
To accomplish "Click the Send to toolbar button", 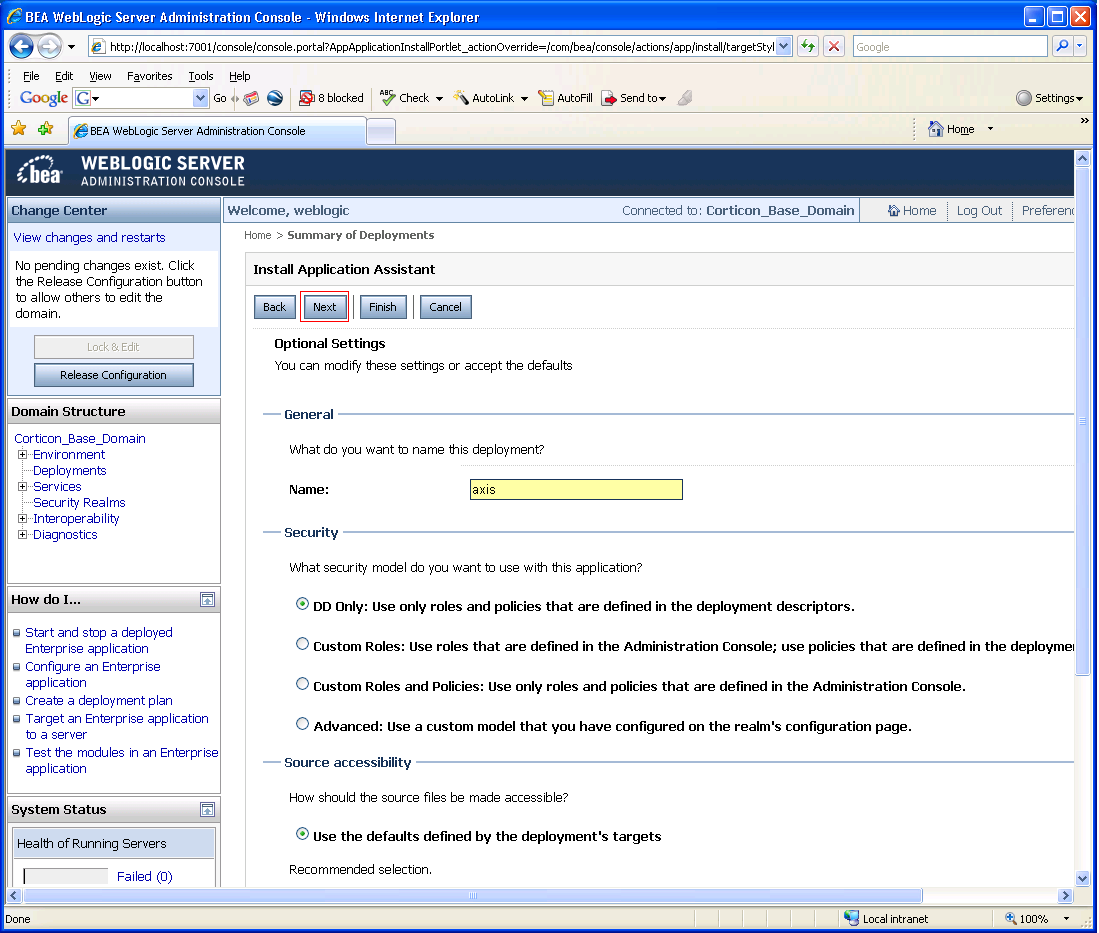I will [x=633, y=98].
